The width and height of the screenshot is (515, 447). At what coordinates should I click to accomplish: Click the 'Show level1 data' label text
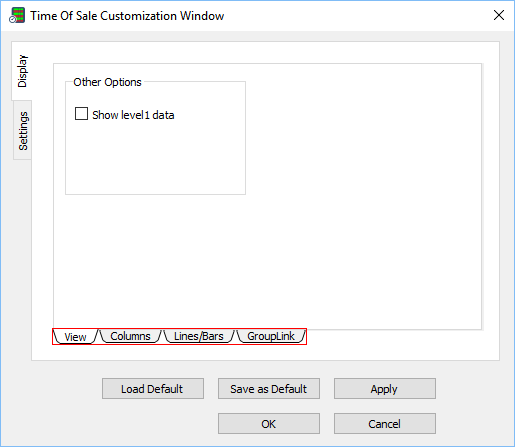click(x=133, y=115)
